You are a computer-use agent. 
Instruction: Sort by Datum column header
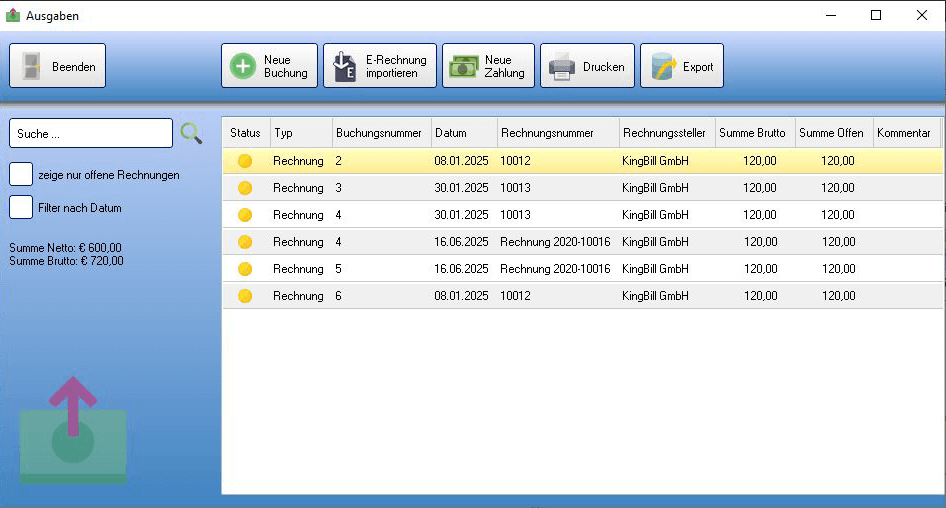[x=464, y=133]
